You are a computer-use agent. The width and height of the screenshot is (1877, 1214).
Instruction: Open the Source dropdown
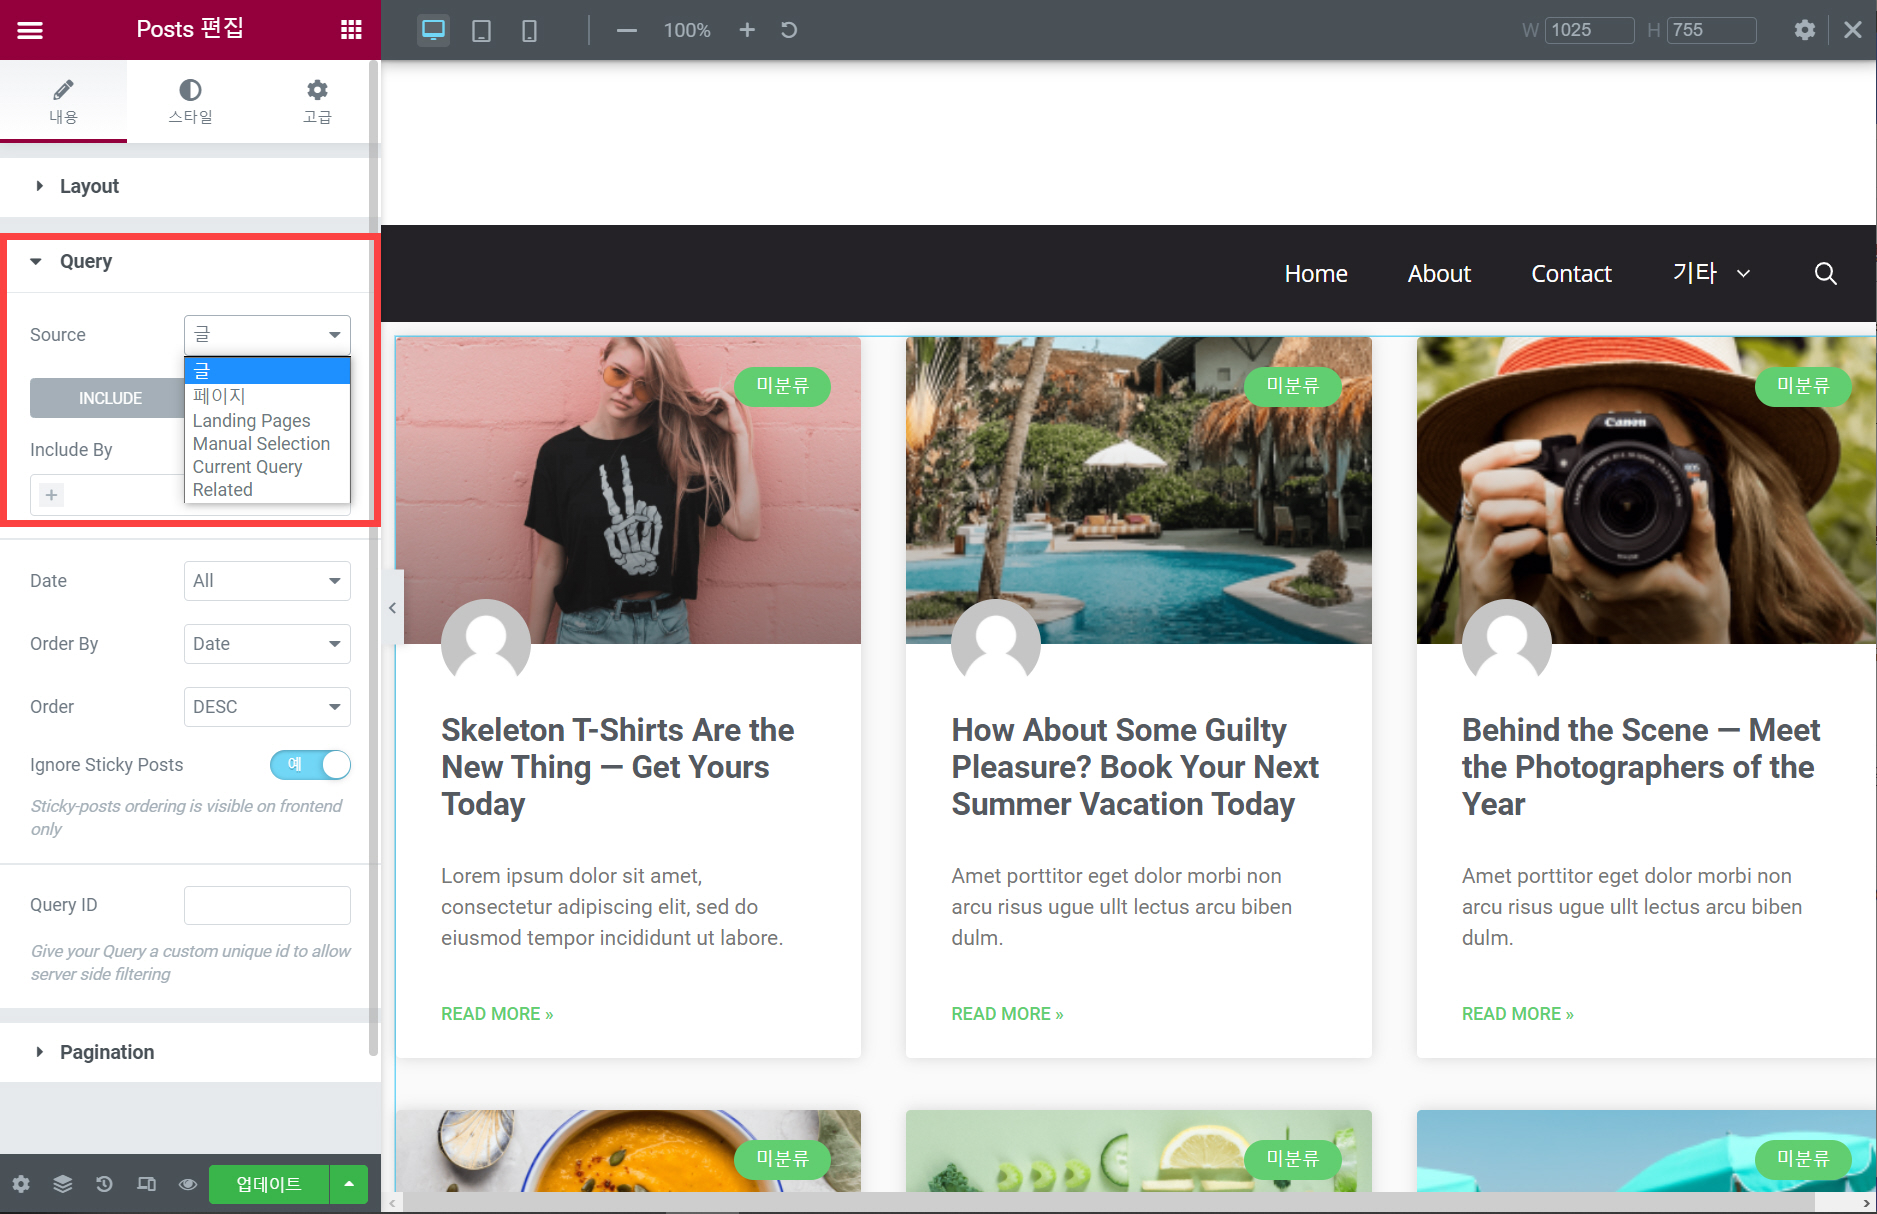coord(267,335)
